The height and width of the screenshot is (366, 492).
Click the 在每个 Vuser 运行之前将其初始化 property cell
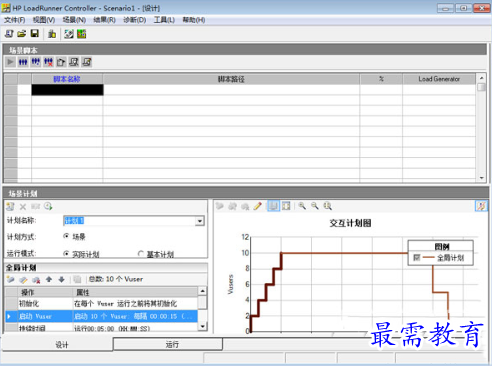click(x=136, y=304)
